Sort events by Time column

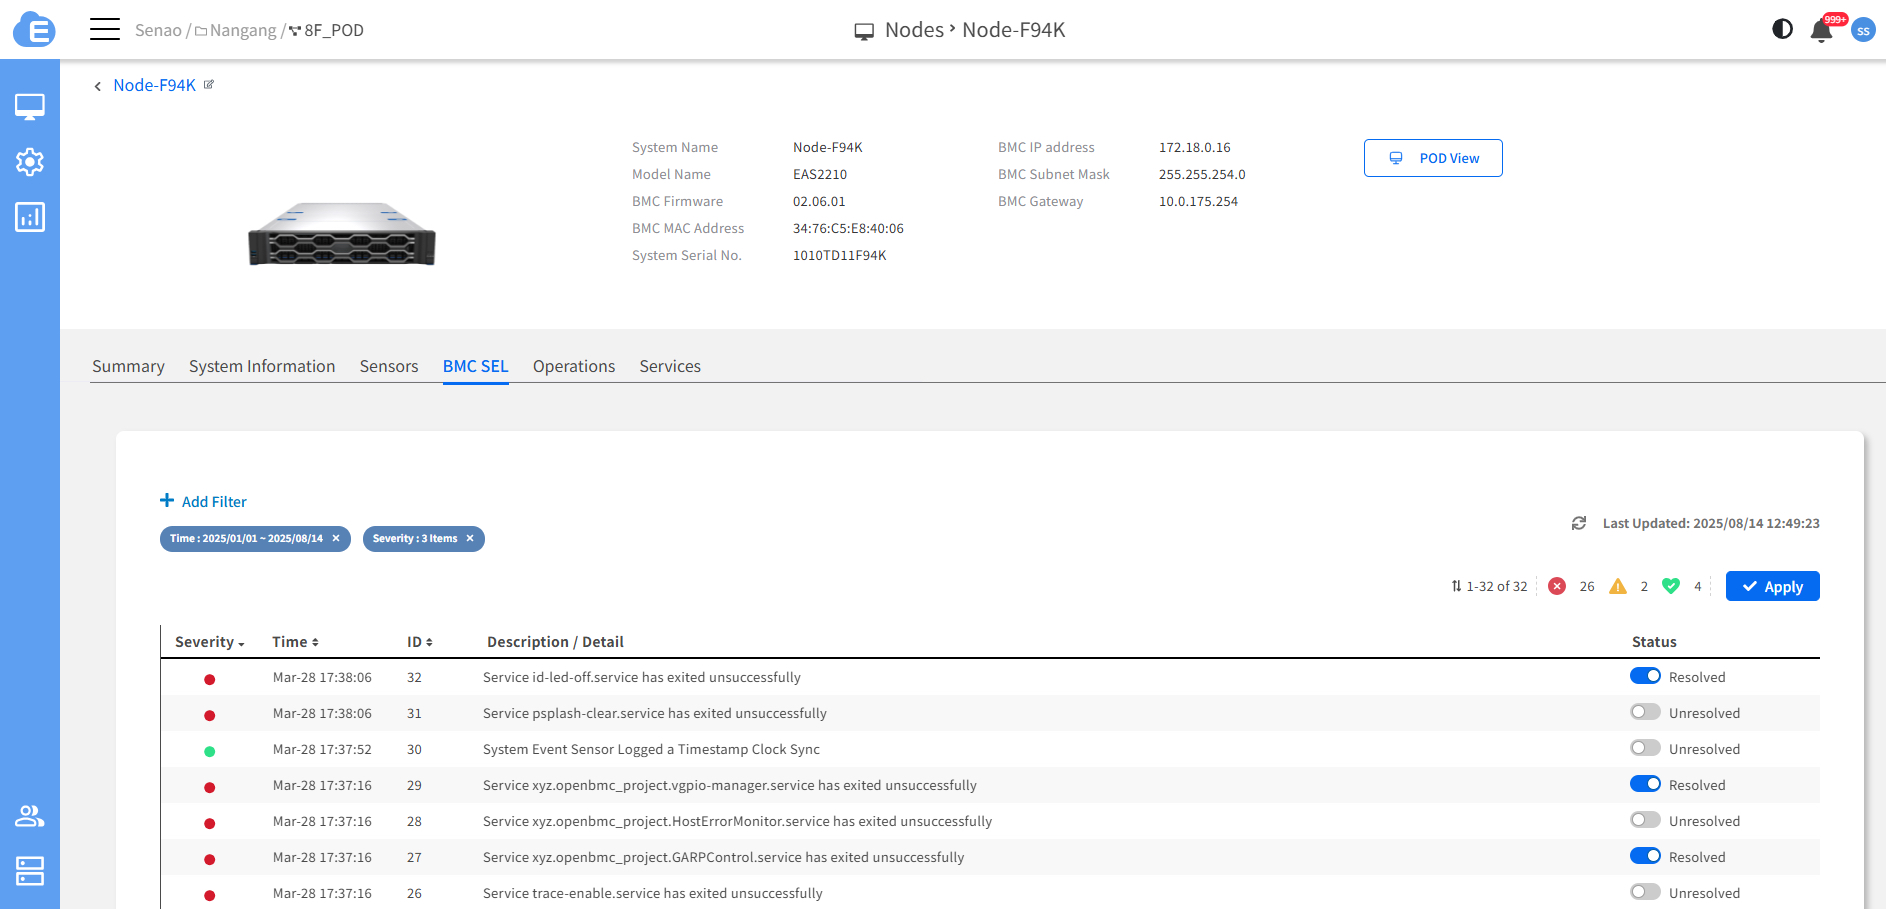tap(295, 642)
